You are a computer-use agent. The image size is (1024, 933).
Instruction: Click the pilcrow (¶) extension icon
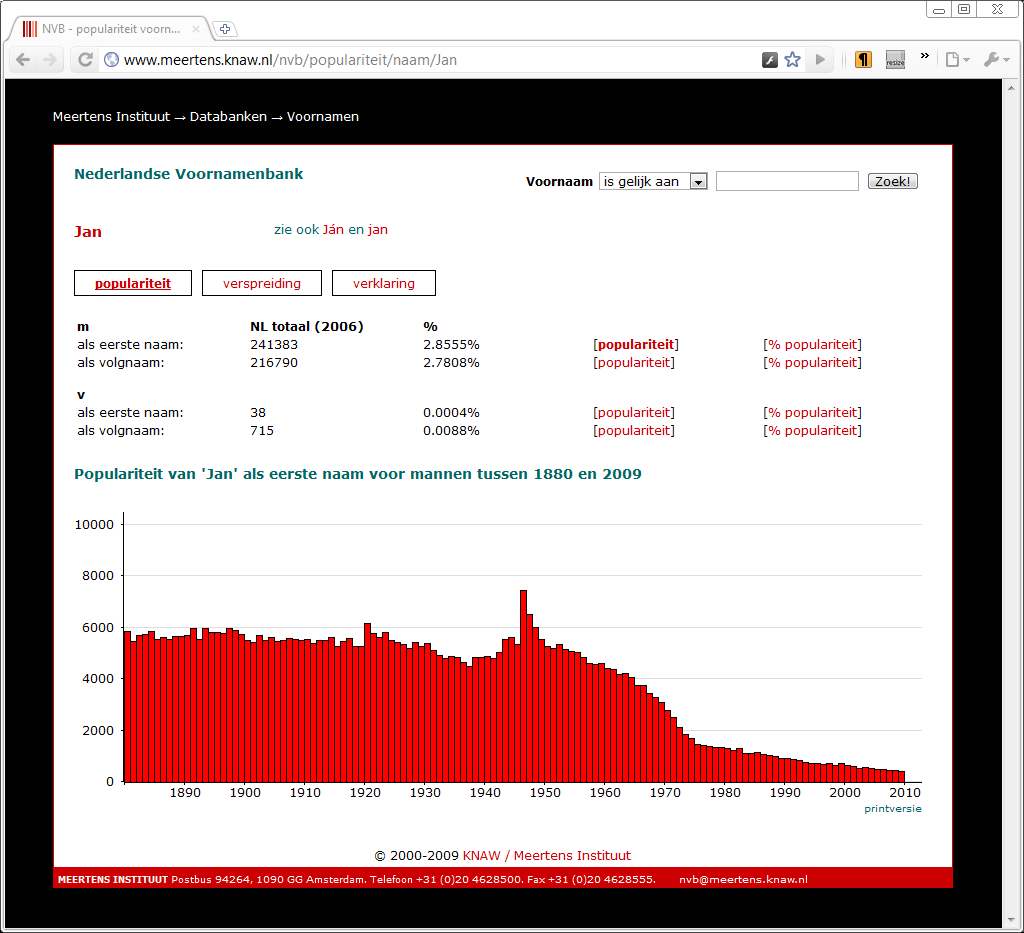862,60
